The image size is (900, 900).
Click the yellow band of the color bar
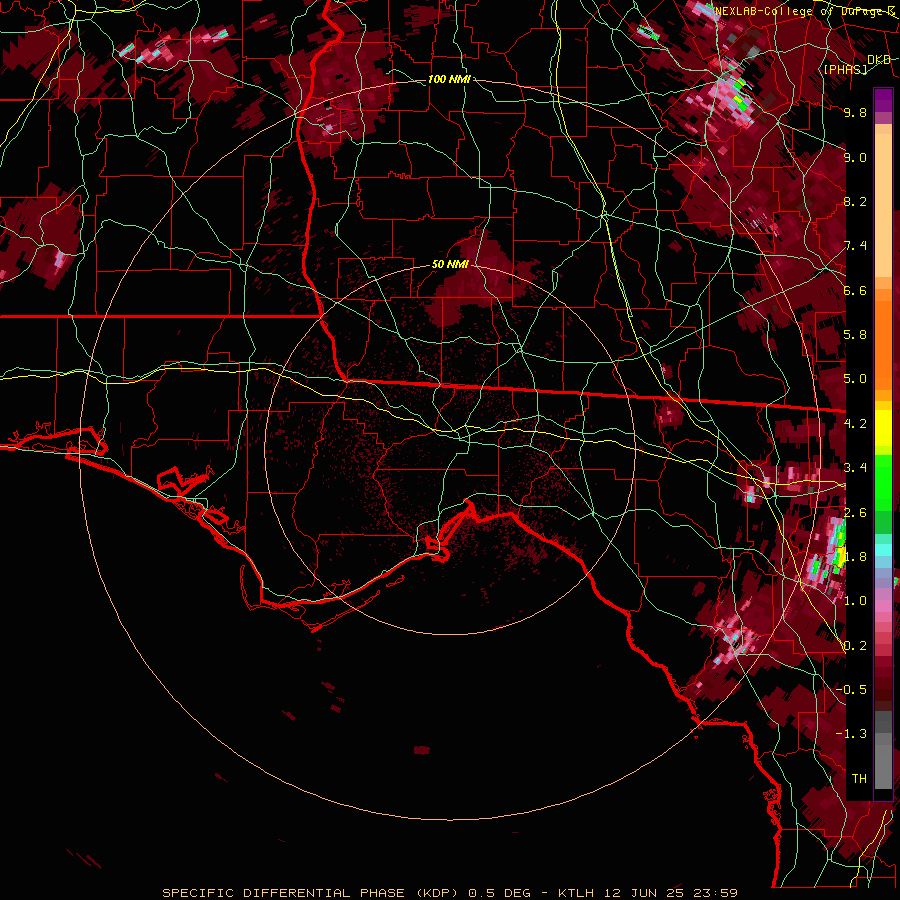(x=883, y=428)
